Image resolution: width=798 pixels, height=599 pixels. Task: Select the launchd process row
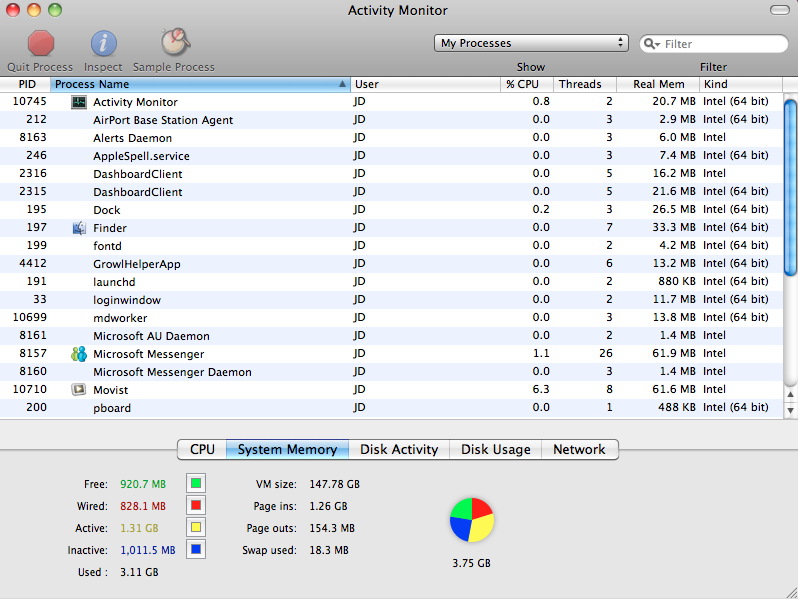(391, 281)
